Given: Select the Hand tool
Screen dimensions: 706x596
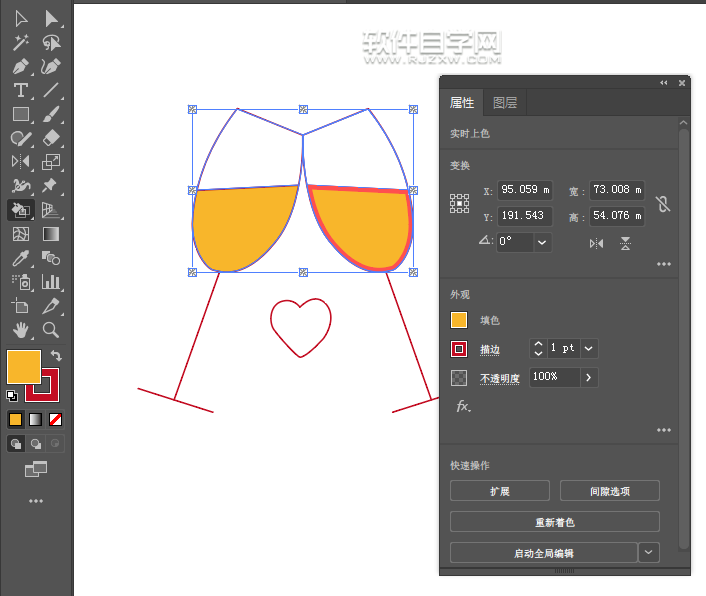Looking at the screenshot, I should coord(21,330).
